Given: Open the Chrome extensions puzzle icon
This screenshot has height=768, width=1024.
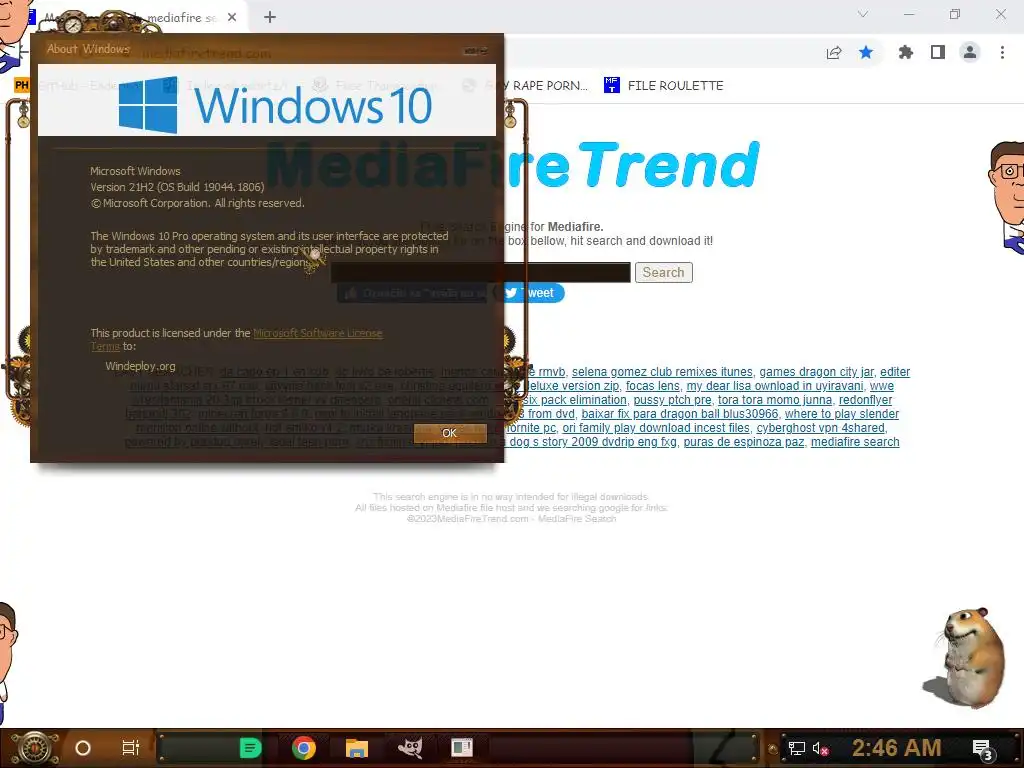Looking at the screenshot, I should tap(906, 52).
